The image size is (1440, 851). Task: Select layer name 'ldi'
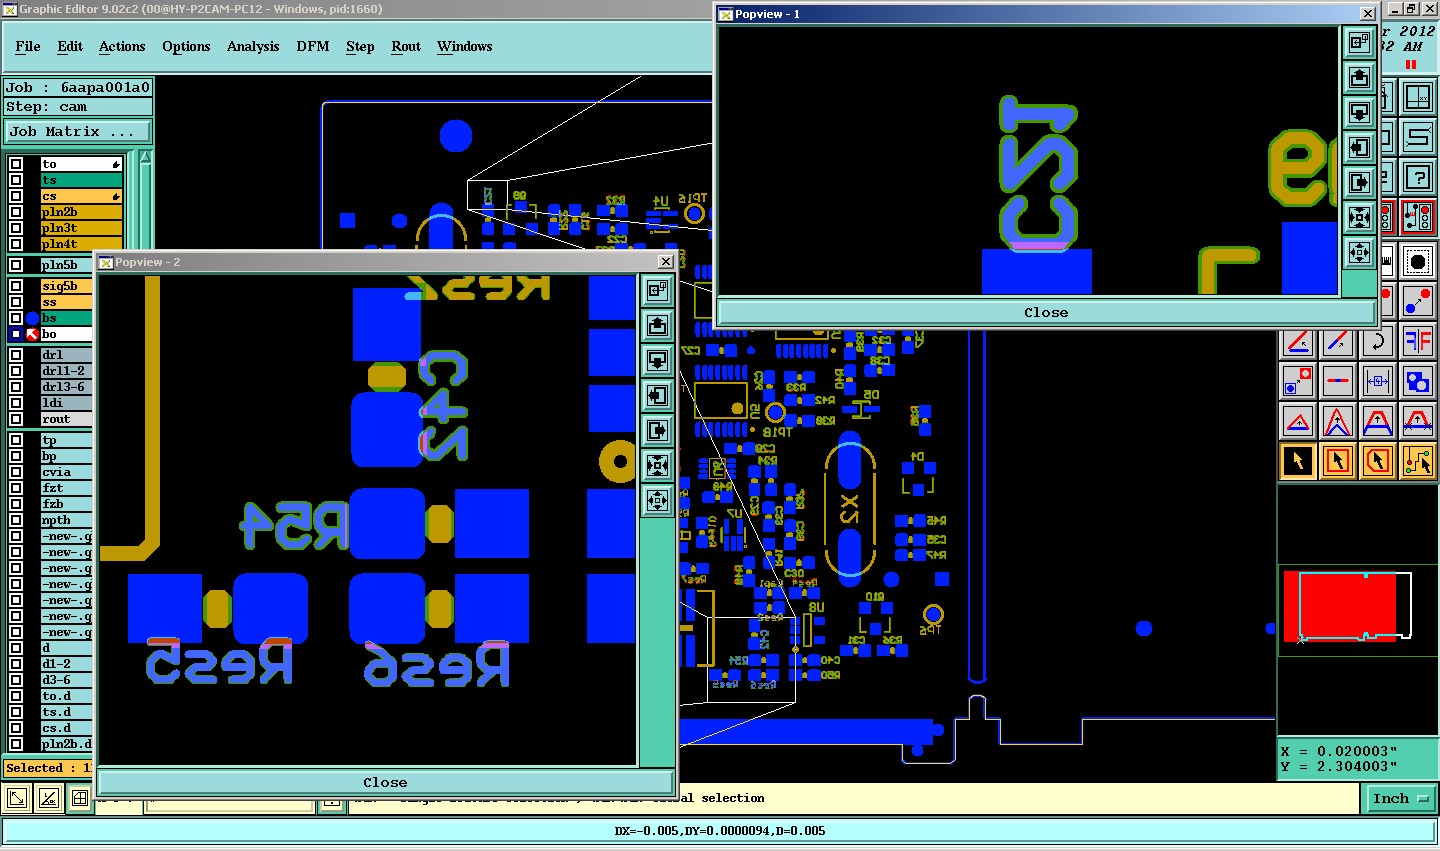coord(66,403)
